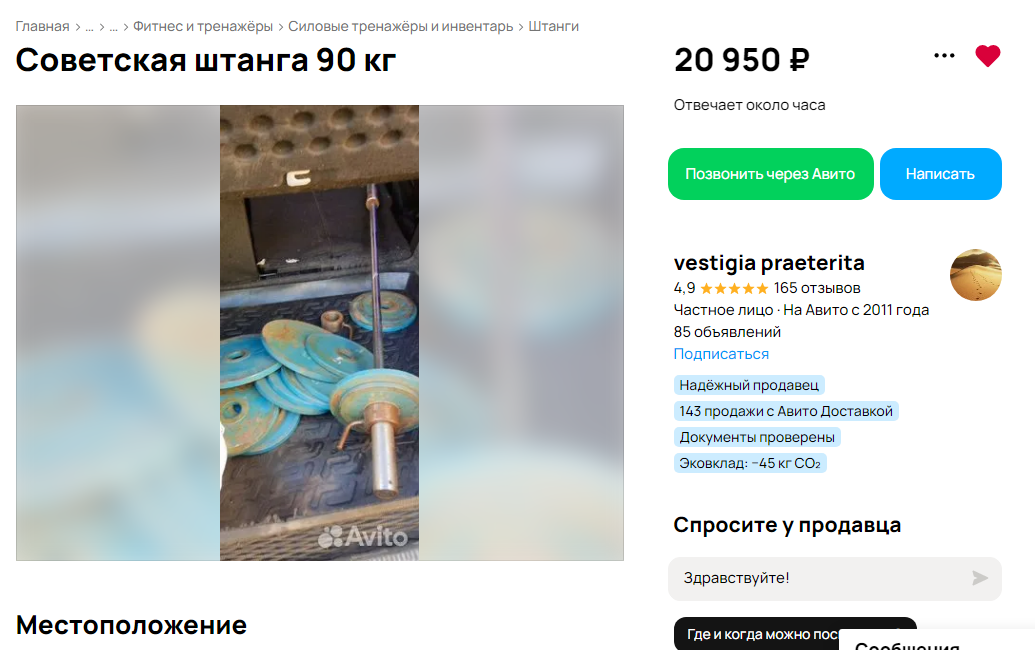The width and height of the screenshot is (1035, 650).
Task: Call seller via Позвонить через Авито
Action: point(770,174)
